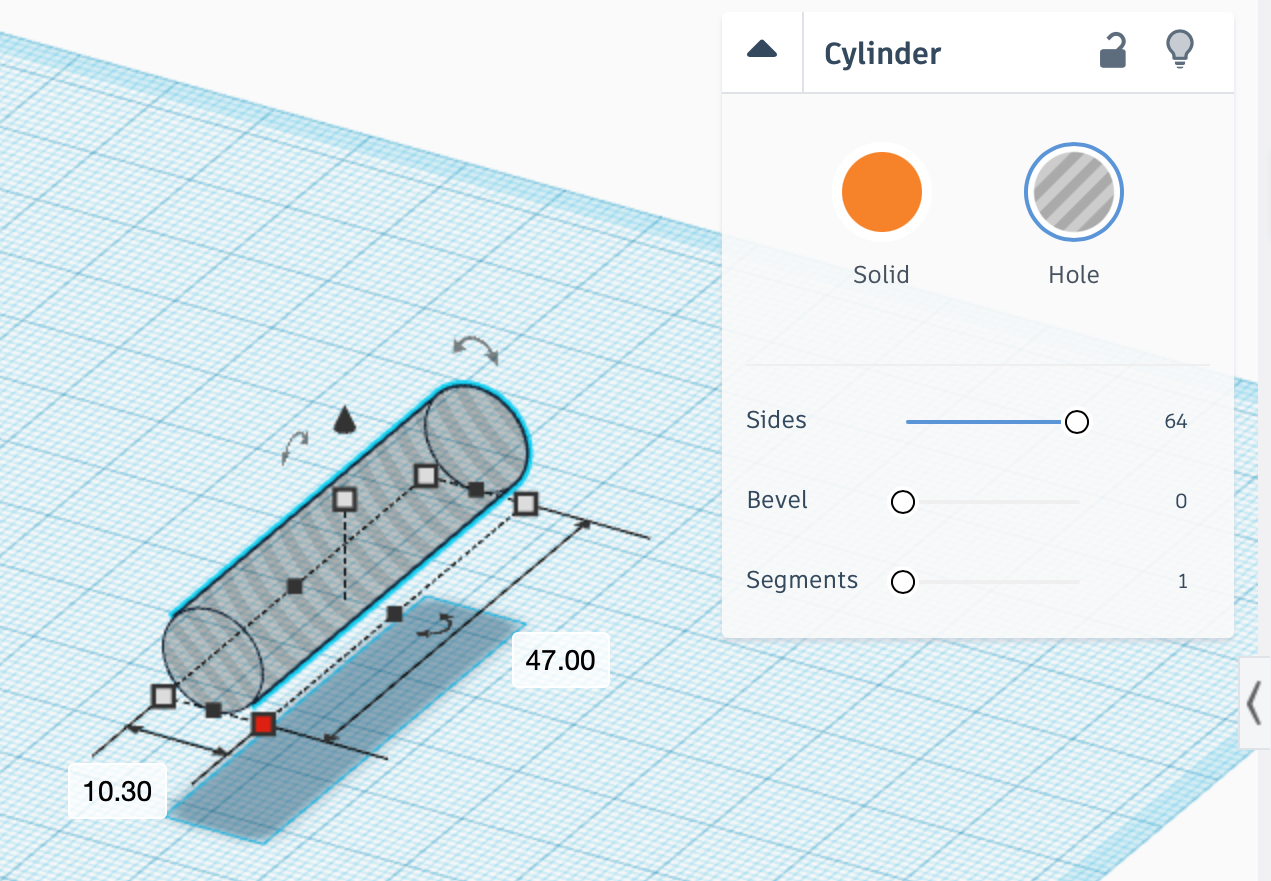Click the 10.30 width dimension field
Screen dimensions: 1271x881
click(118, 792)
